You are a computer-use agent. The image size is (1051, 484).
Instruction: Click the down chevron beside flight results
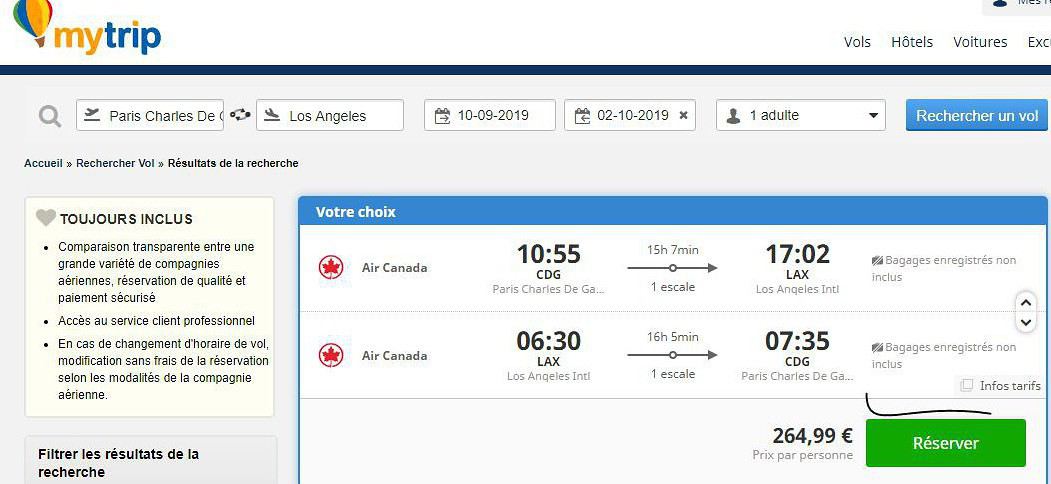pyautogui.click(x=1025, y=322)
